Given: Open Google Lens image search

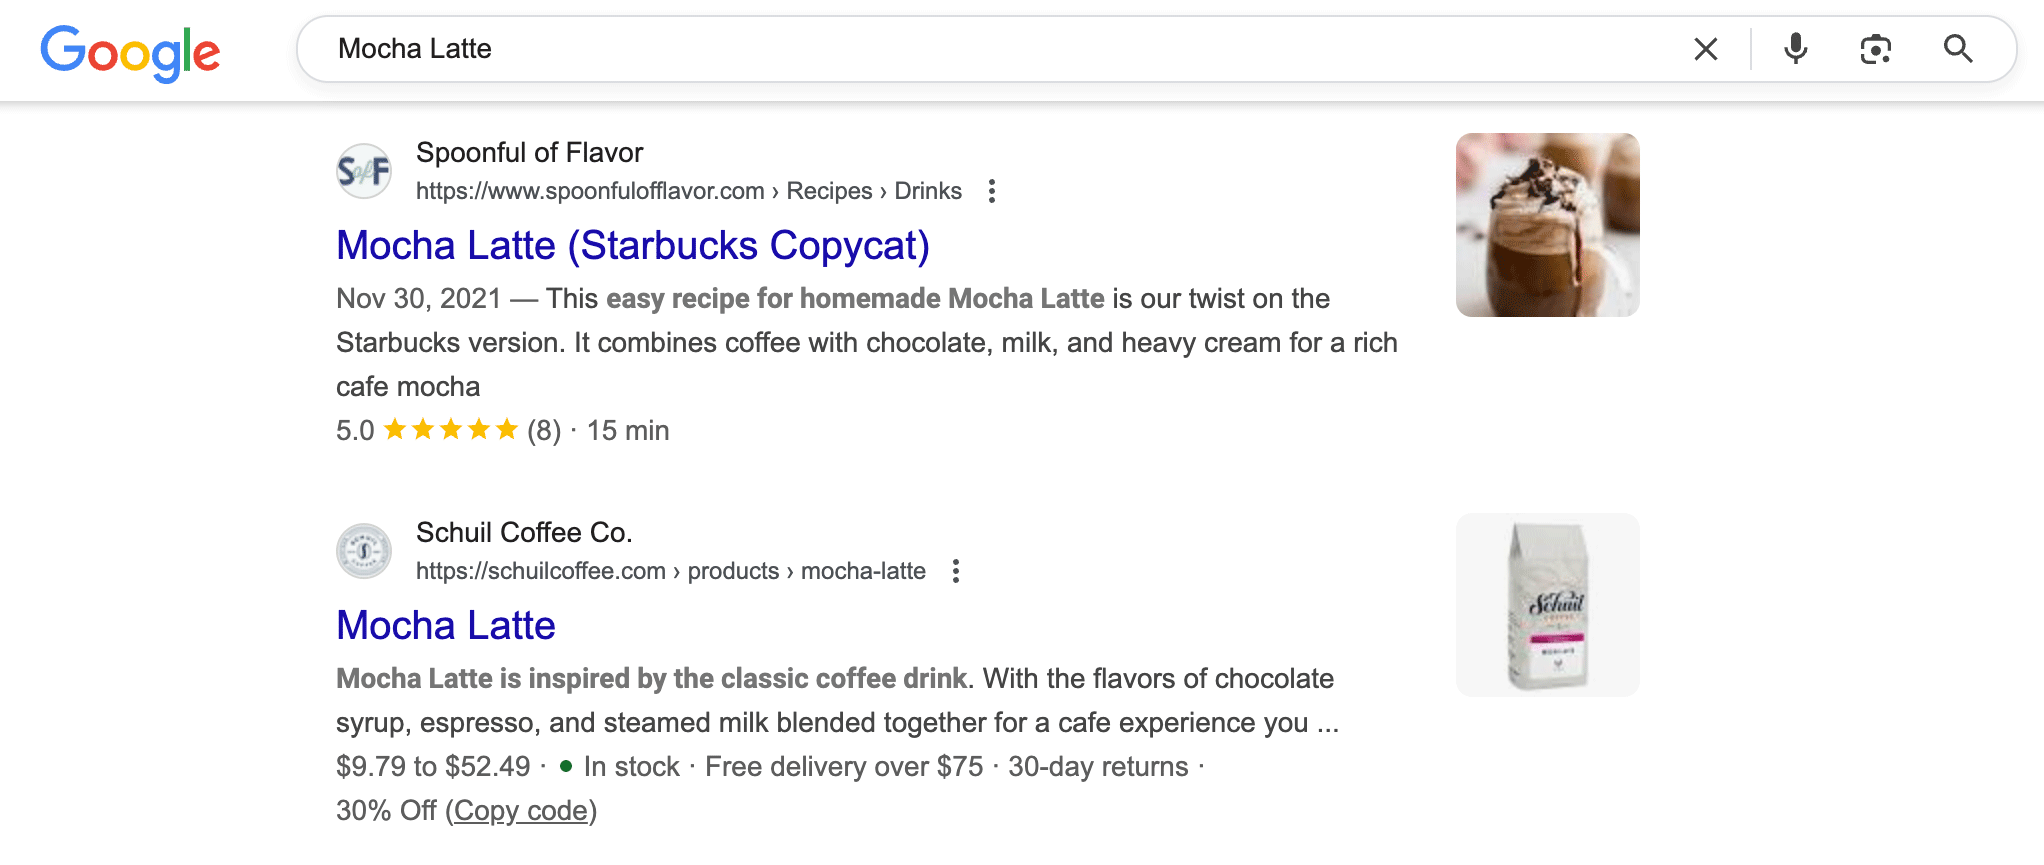Looking at the screenshot, I should point(1875,49).
